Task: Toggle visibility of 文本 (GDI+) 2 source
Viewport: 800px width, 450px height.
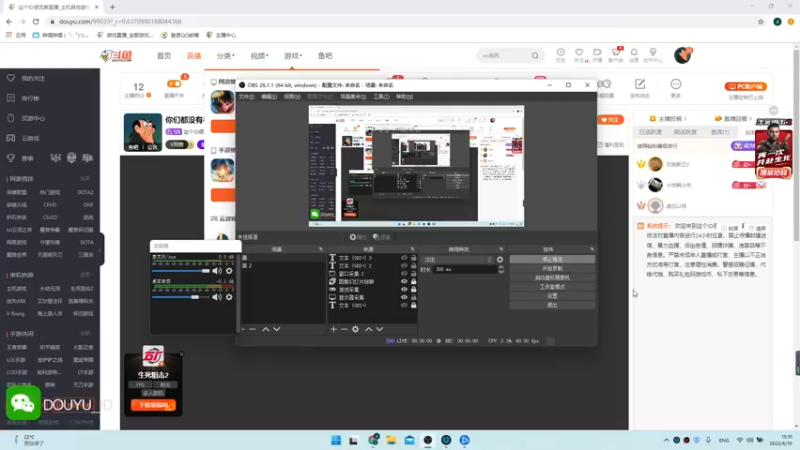Action: [x=404, y=266]
